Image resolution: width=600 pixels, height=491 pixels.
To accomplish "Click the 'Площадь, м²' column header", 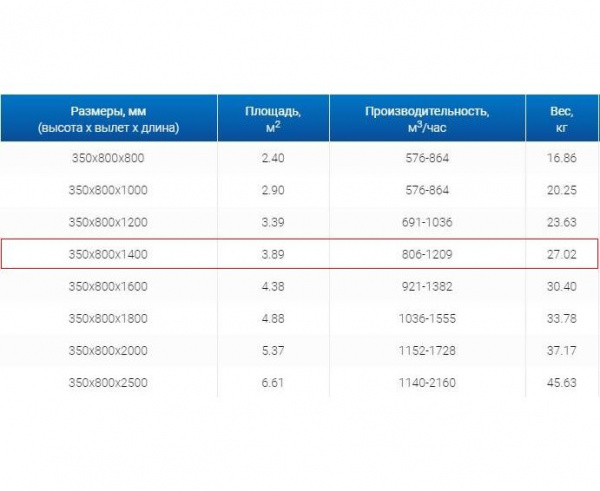I will [x=273, y=119].
